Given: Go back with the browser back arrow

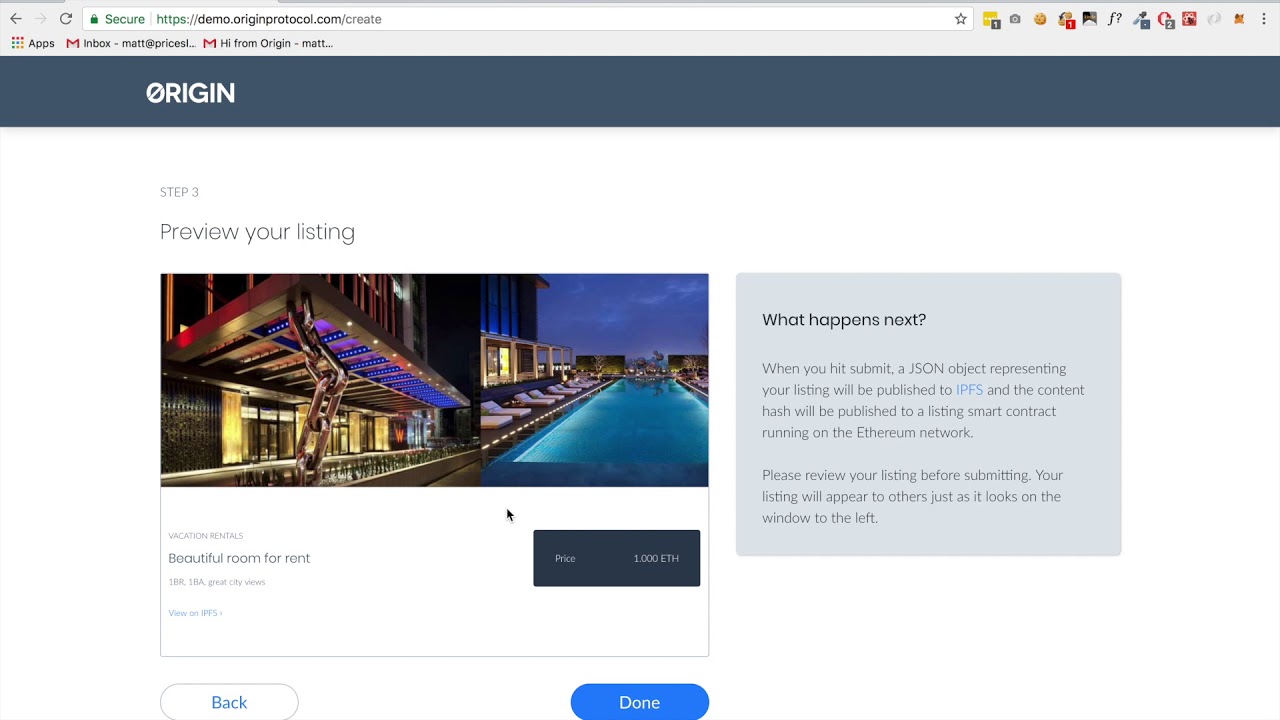Looking at the screenshot, I should [x=15, y=19].
